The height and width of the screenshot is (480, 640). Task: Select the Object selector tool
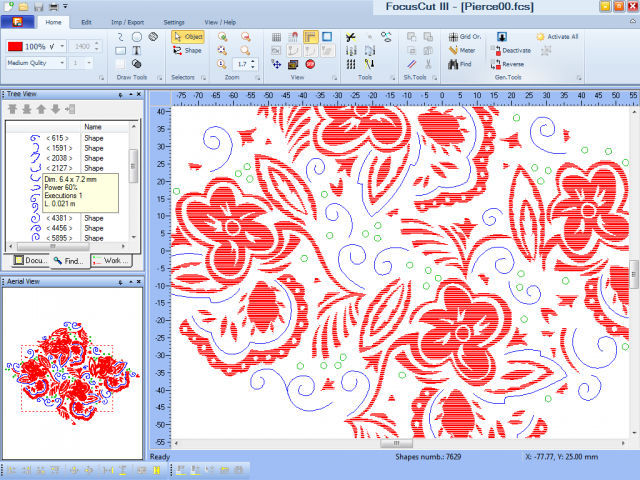(187, 36)
